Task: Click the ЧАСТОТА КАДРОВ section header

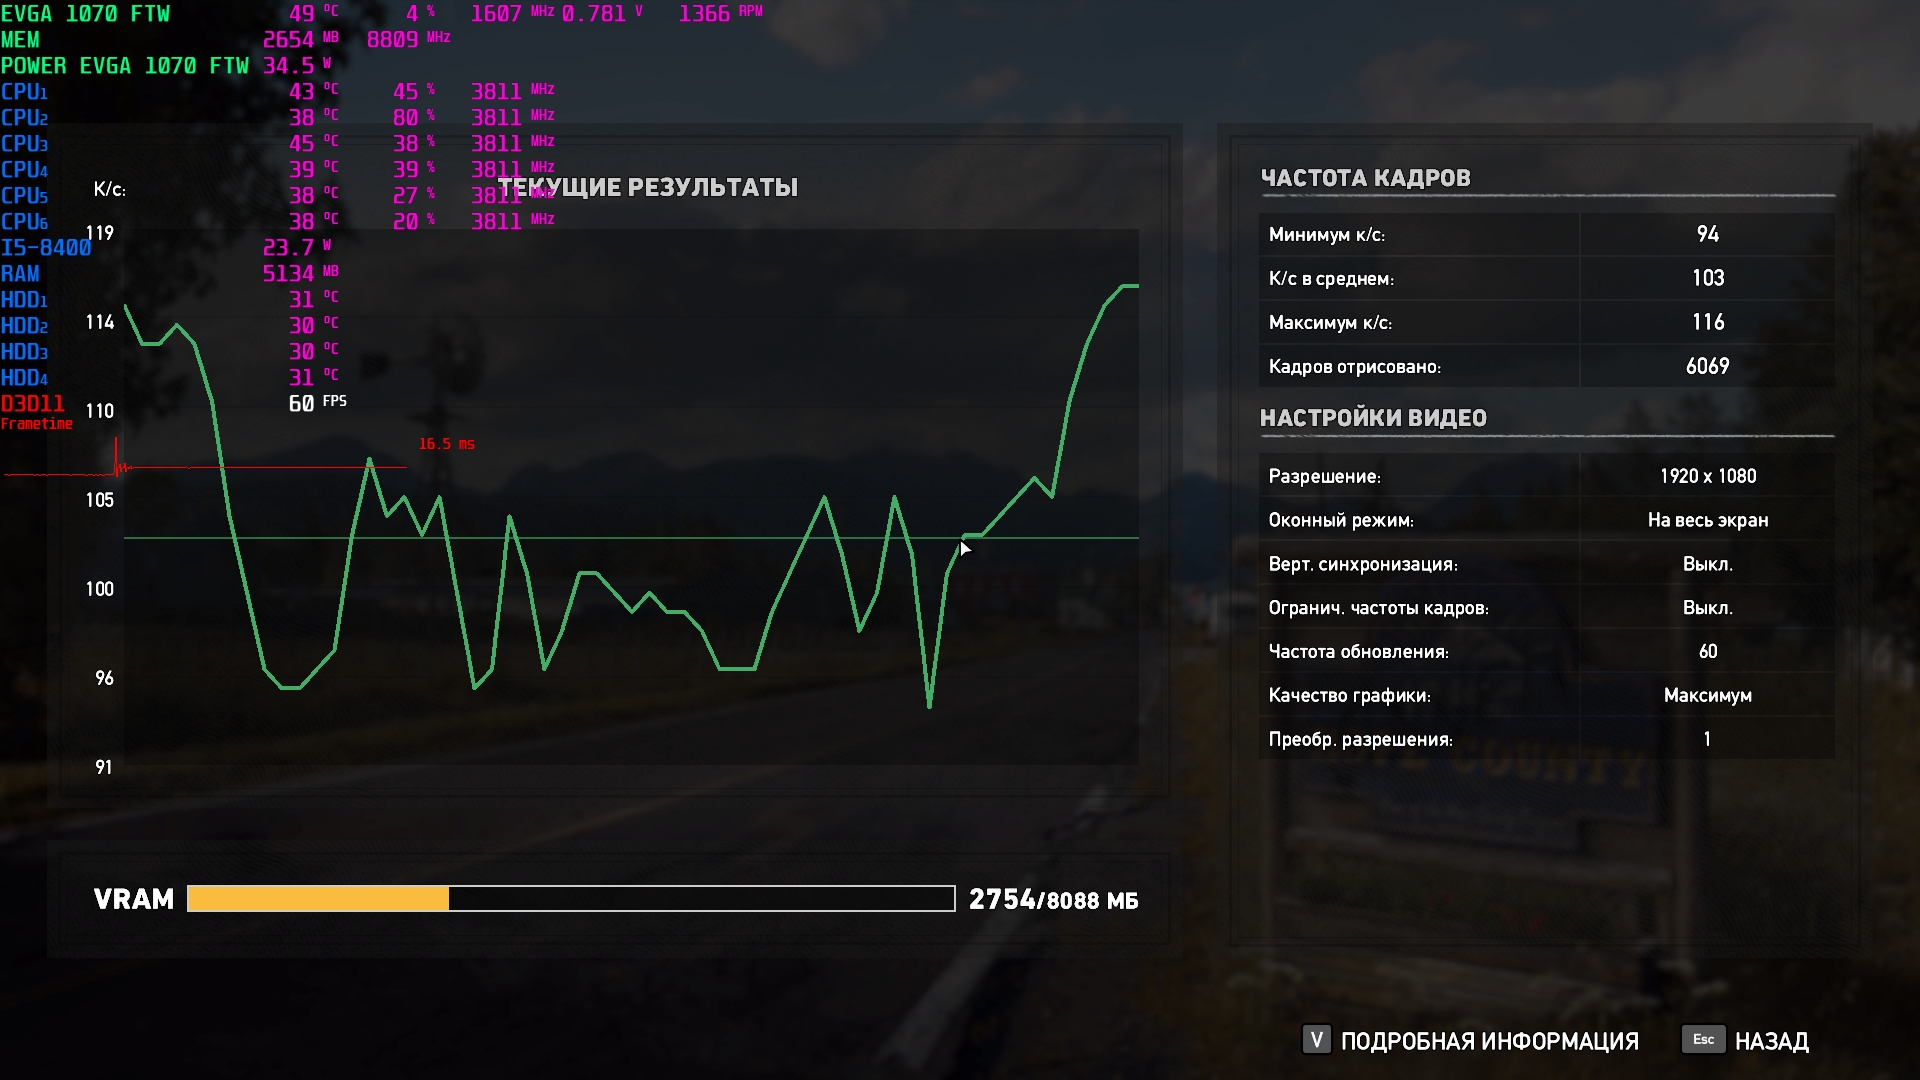Action: 1365,178
